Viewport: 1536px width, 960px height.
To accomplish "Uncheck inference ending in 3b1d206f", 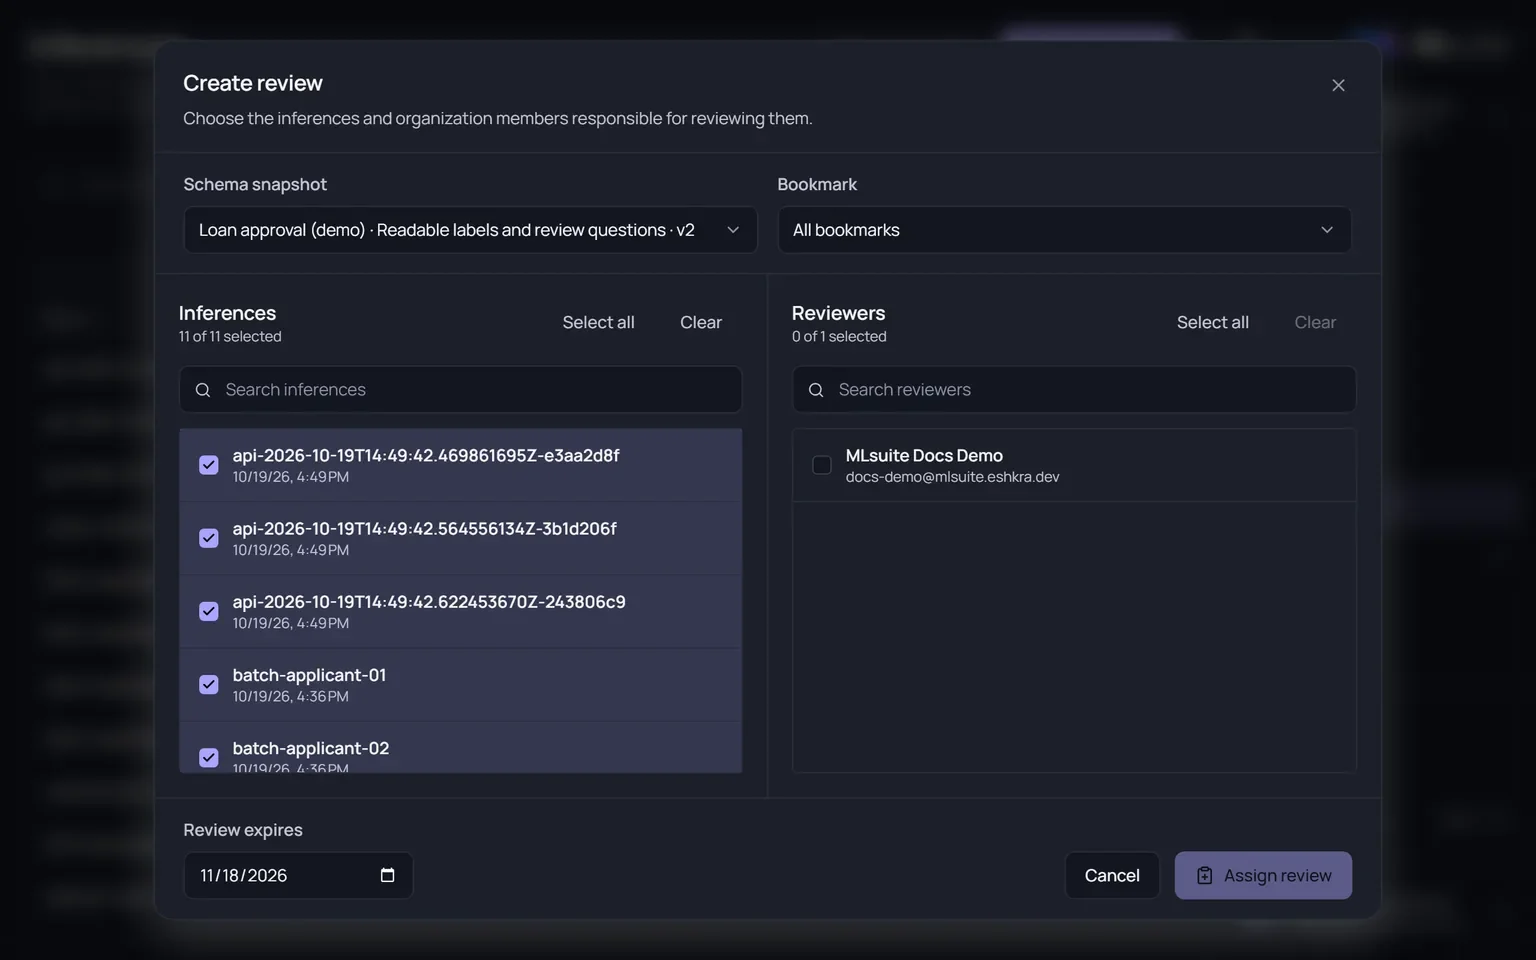I will tap(209, 538).
